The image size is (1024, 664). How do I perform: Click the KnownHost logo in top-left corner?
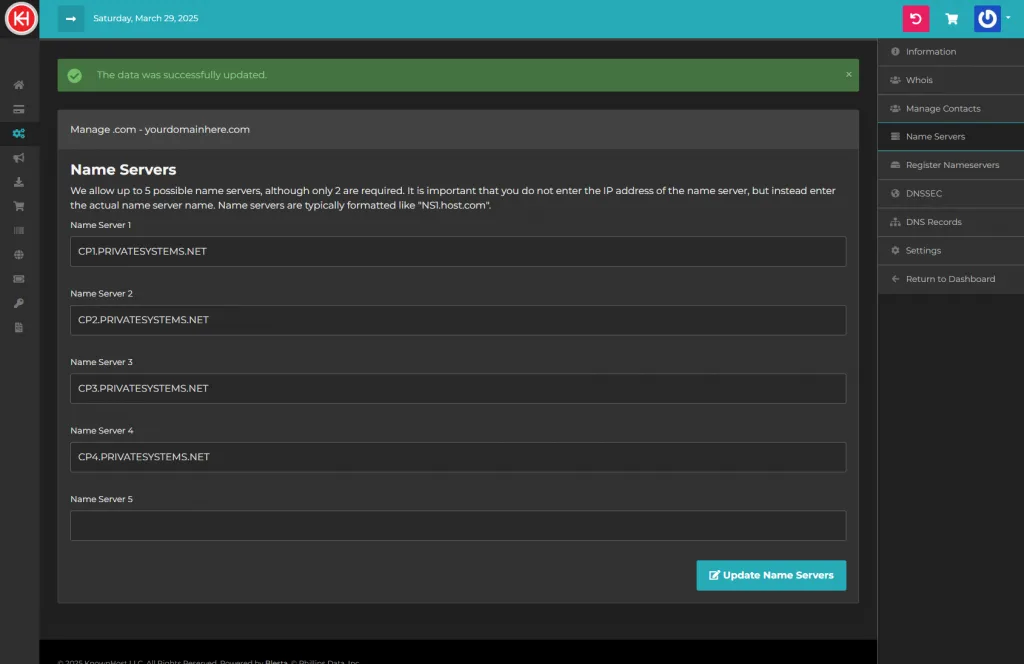click(20, 19)
